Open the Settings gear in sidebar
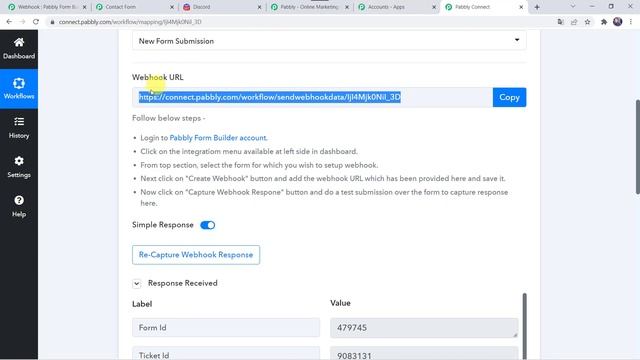 [19, 167]
